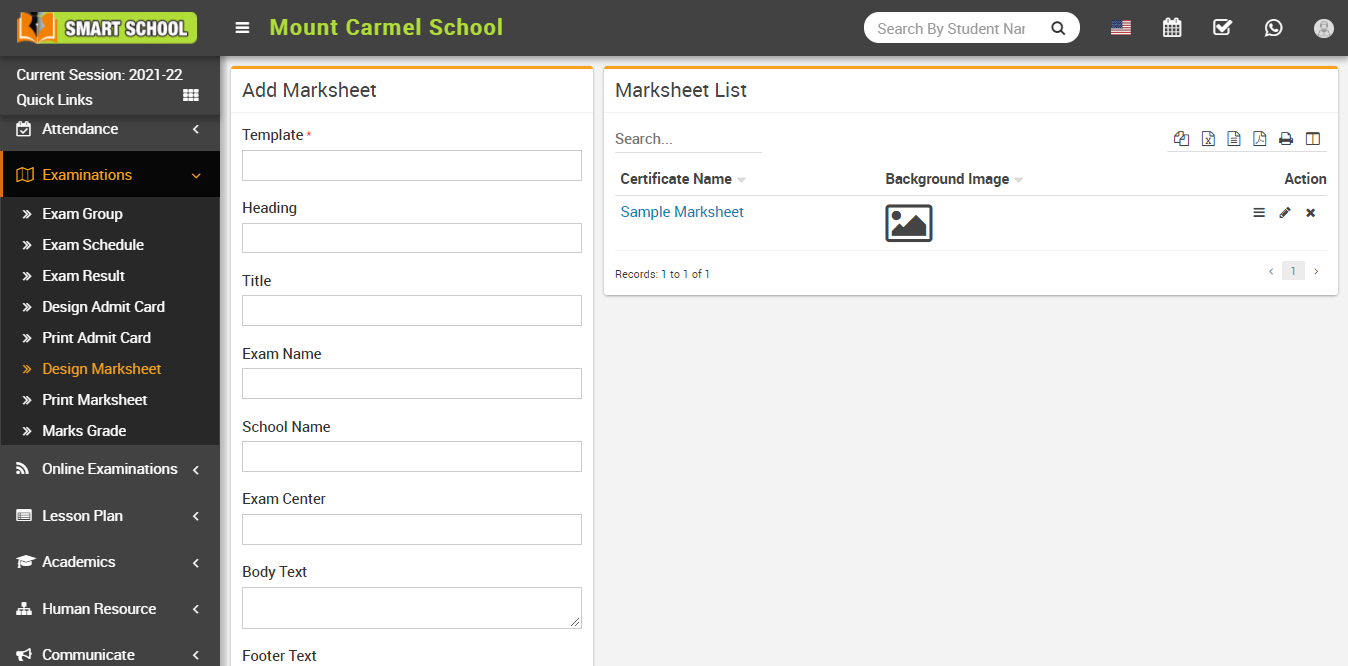Export the marksheet list to Excel
The image size is (1348, 666).
1207,138
